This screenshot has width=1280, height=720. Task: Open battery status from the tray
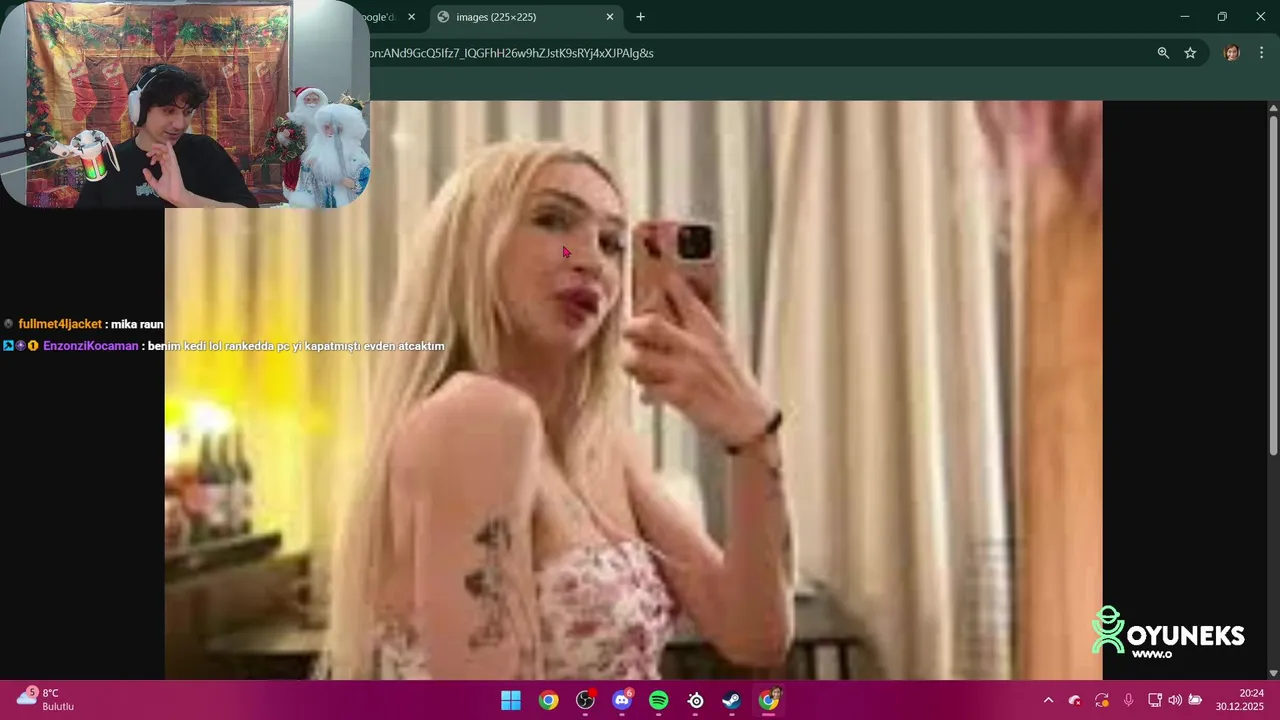click(1195, 700)
